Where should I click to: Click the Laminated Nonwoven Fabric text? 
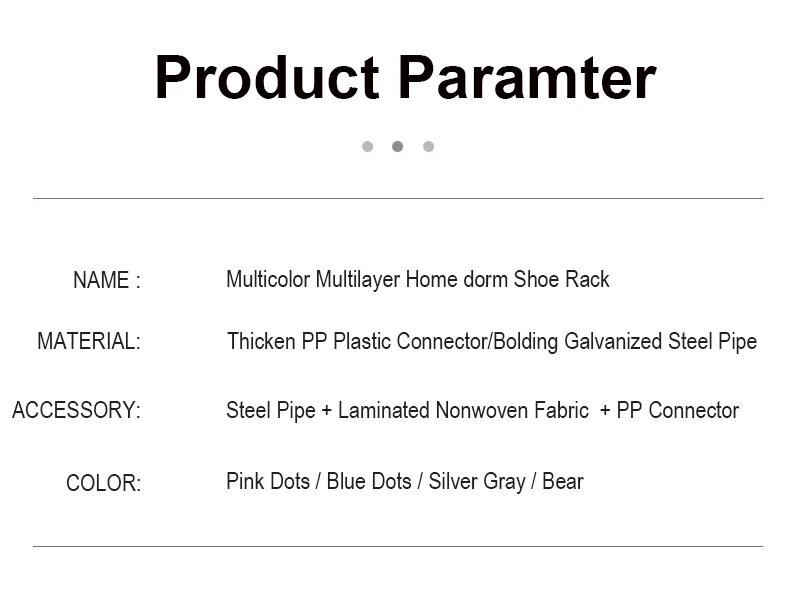[464, 410]
